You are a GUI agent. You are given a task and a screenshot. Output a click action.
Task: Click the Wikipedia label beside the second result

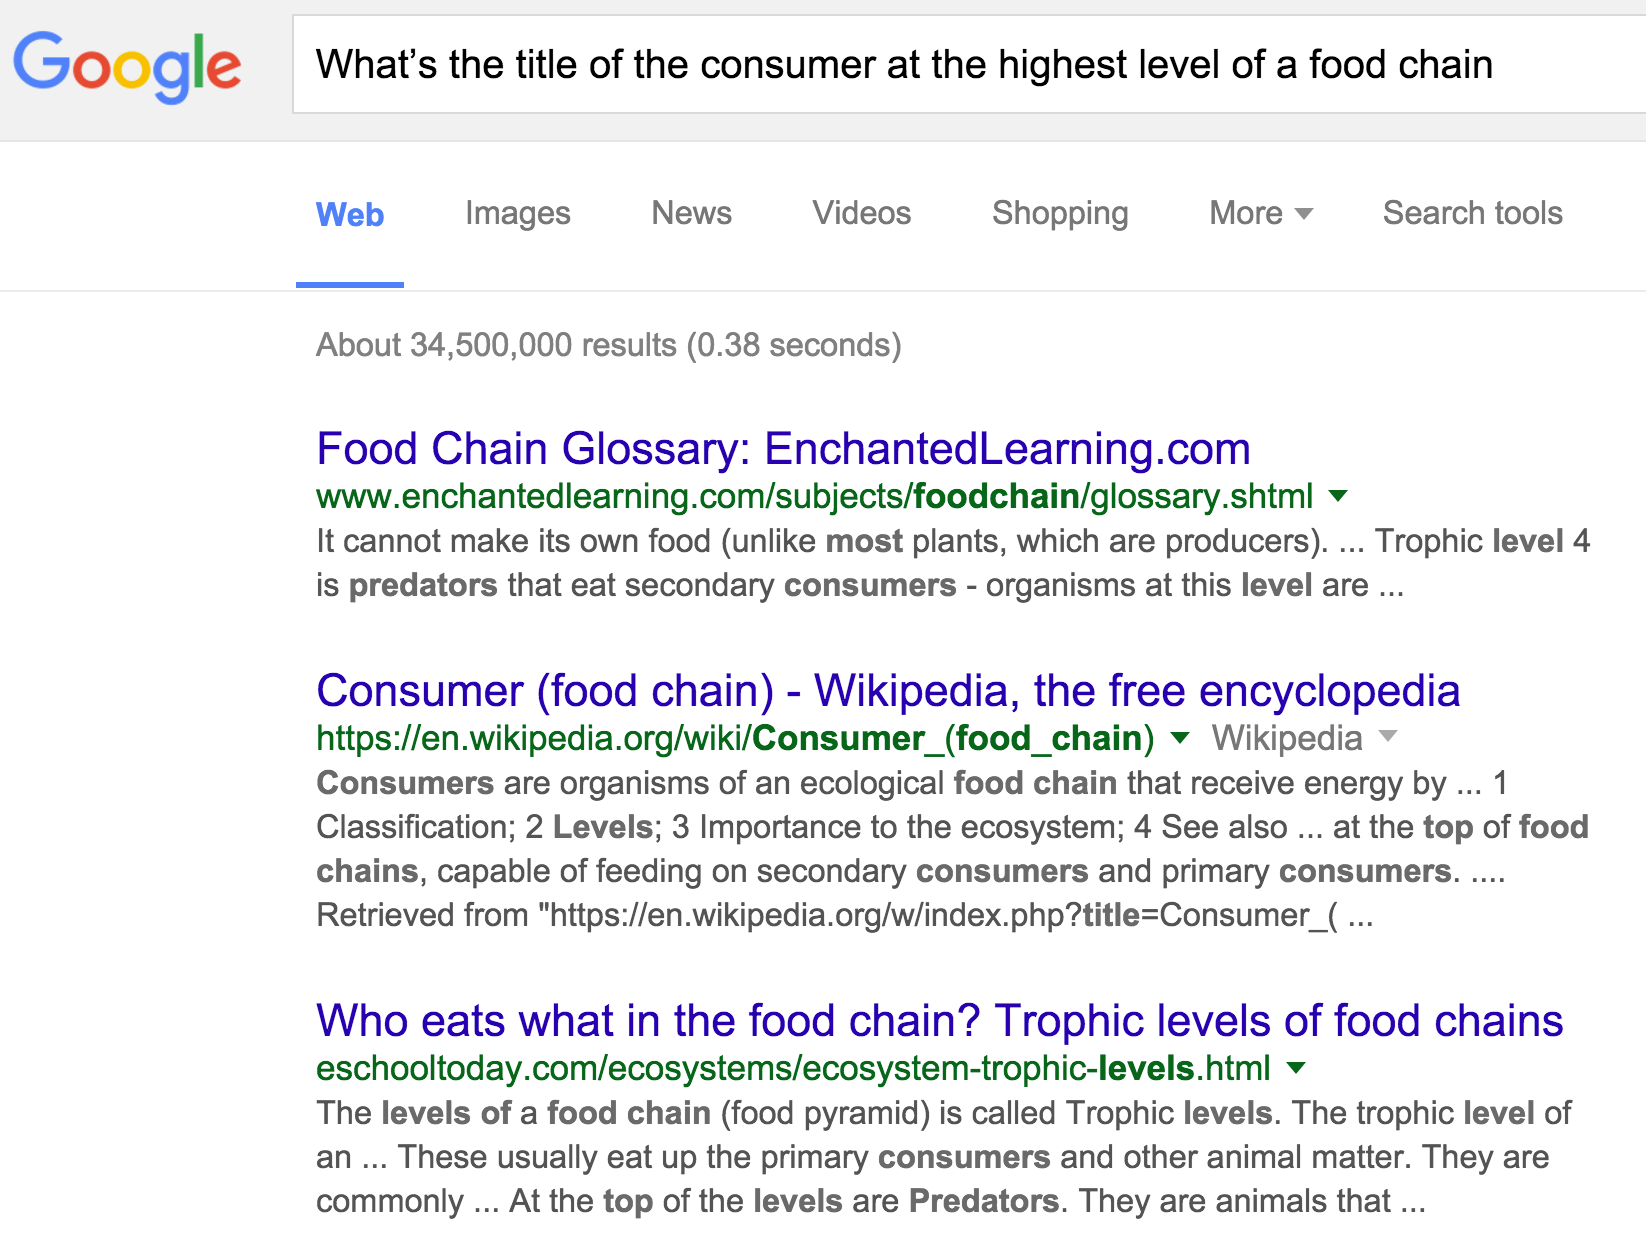coord(1286,738)
